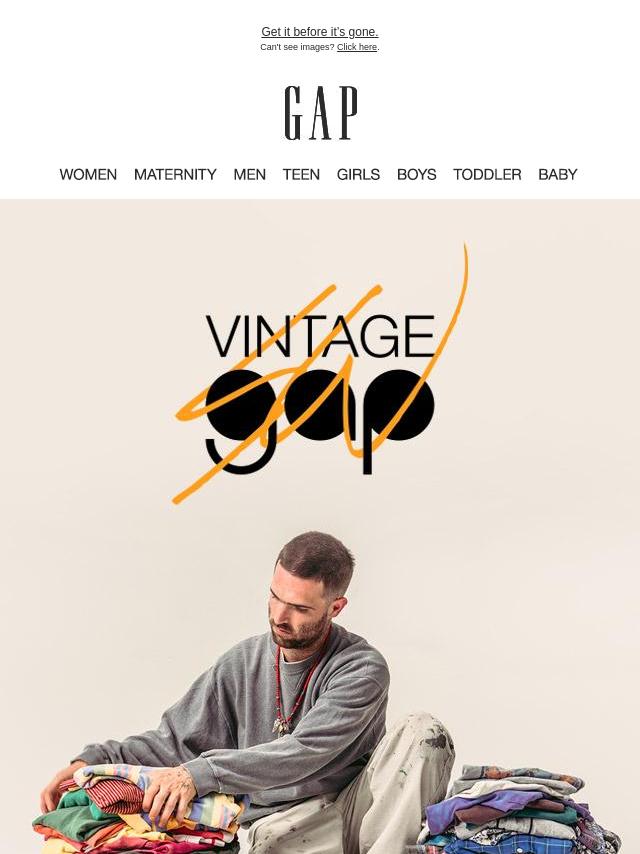Choose the TEEN navigation item

point(301,174)
